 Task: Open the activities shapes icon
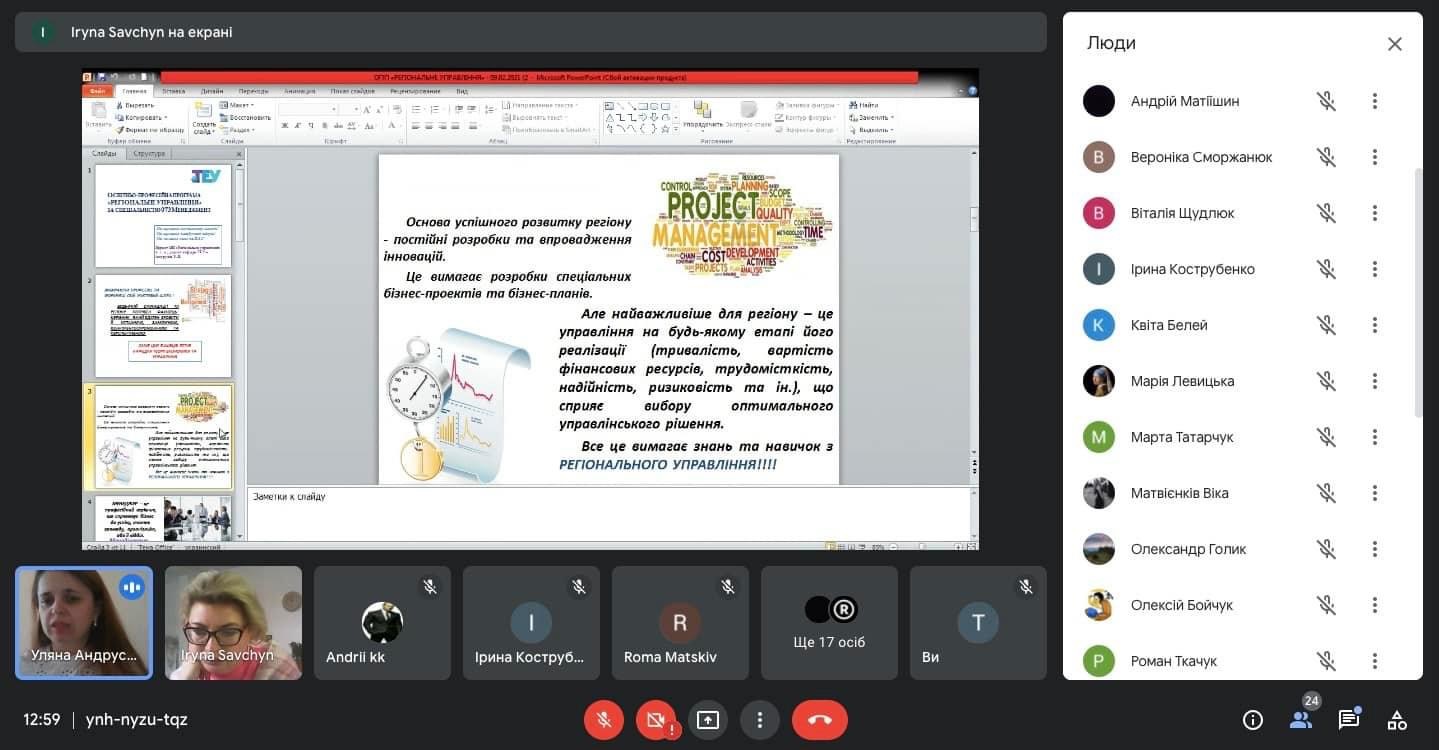(x=1397, y=720)
